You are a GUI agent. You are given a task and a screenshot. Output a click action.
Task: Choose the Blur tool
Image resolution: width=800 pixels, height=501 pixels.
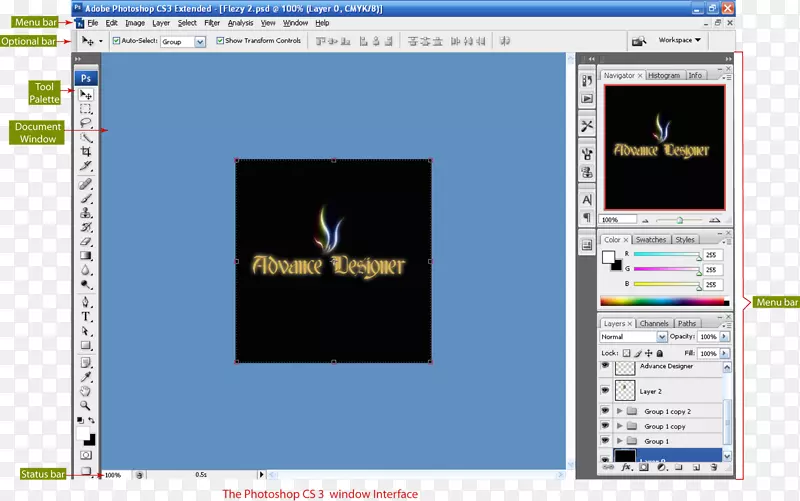pos(86,270)
